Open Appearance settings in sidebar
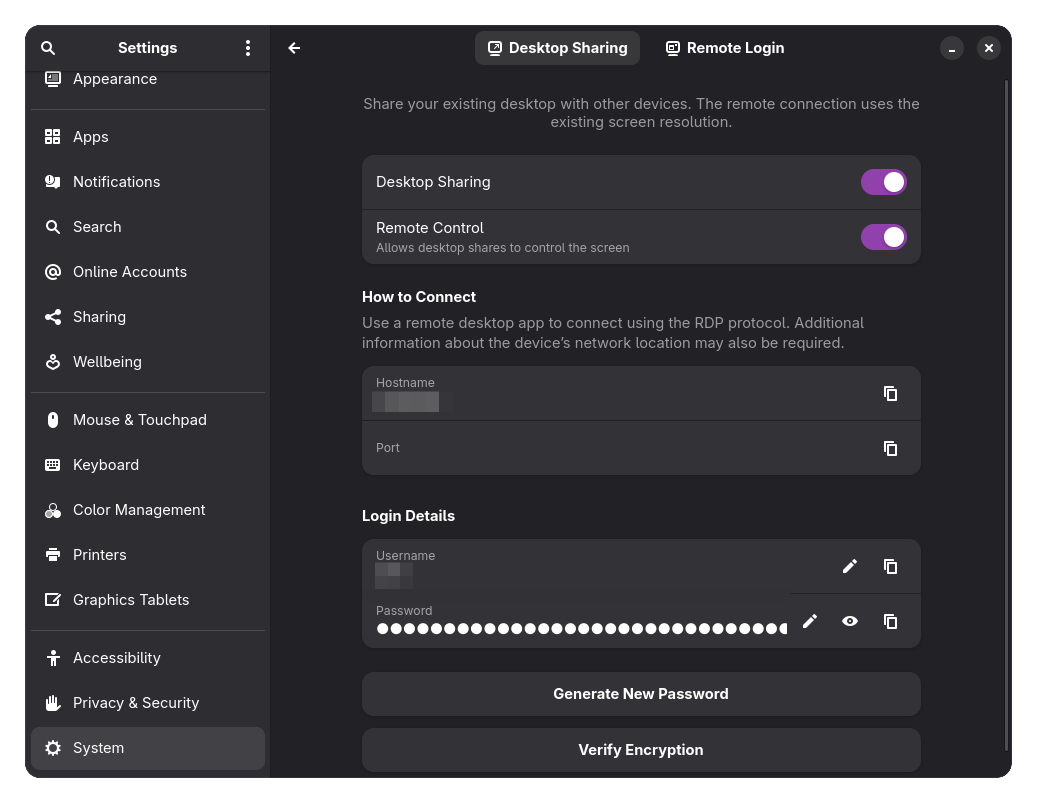This screenshot has width=1037, height=803. (x=148, y=79)
